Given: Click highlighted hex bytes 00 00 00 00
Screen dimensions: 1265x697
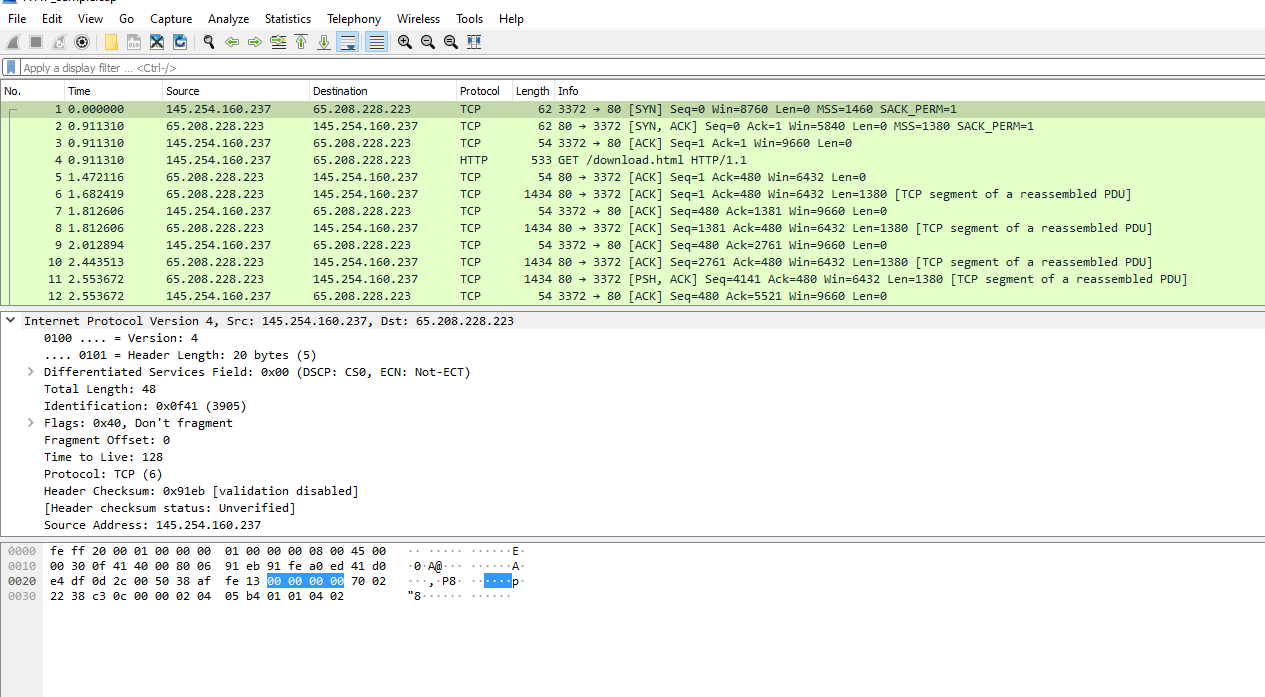Looking at the screenshot, I should 305,581.
